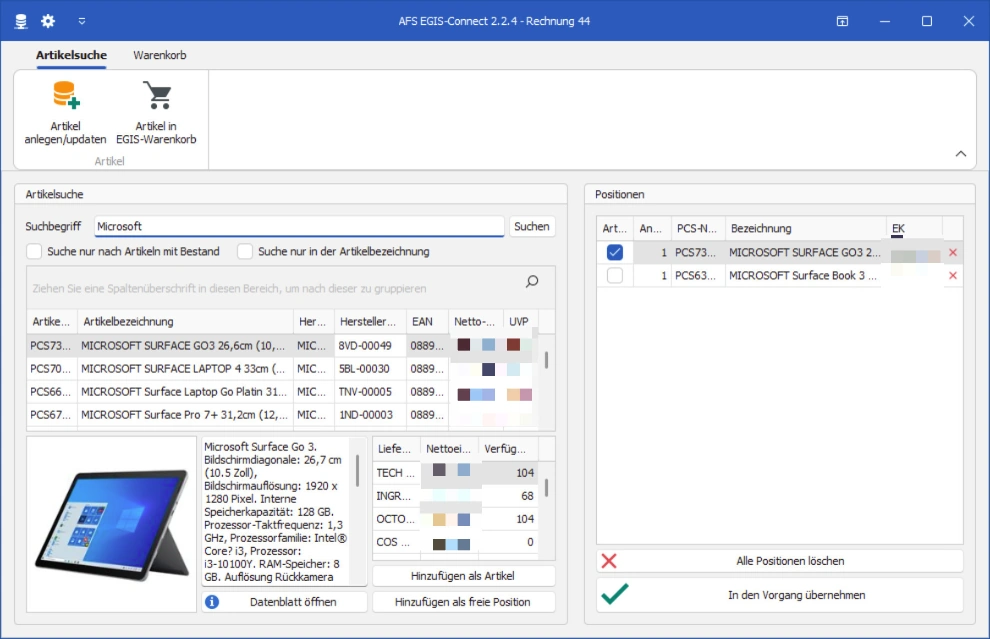Click Datenblatt öffnen button

285,602
